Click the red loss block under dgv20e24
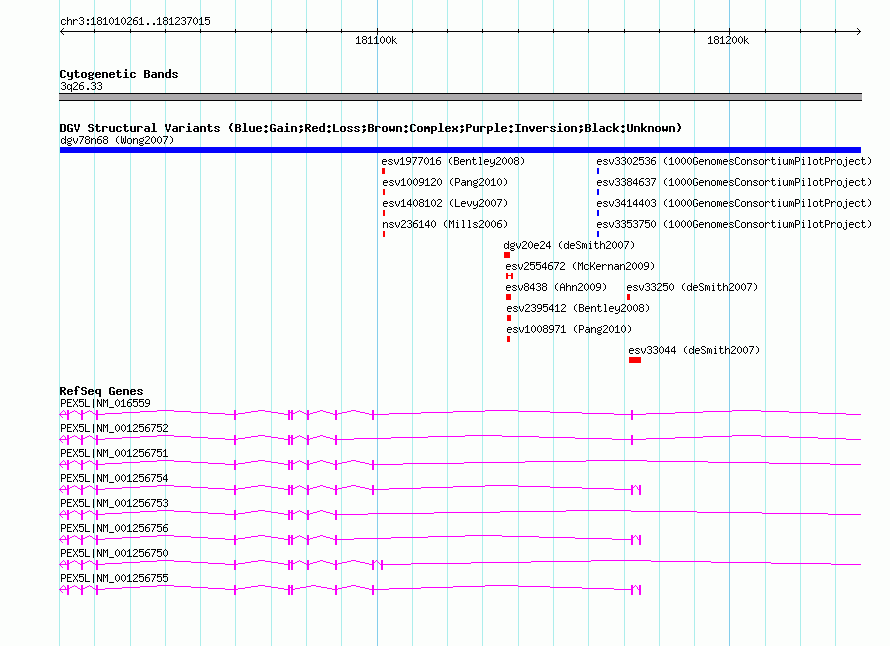This screenshot has width=890, height=646. 507,255
